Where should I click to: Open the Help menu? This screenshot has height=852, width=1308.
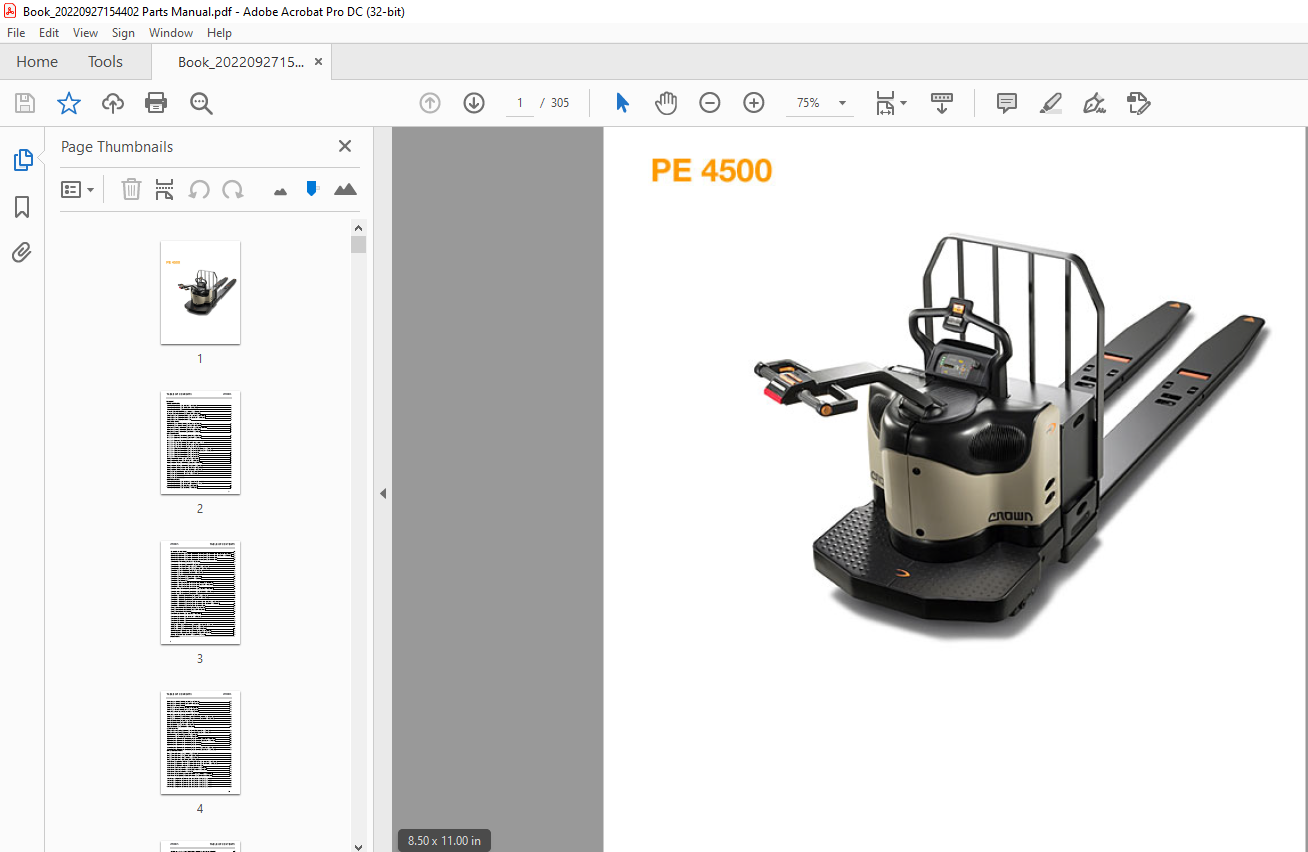click(219, 33)
